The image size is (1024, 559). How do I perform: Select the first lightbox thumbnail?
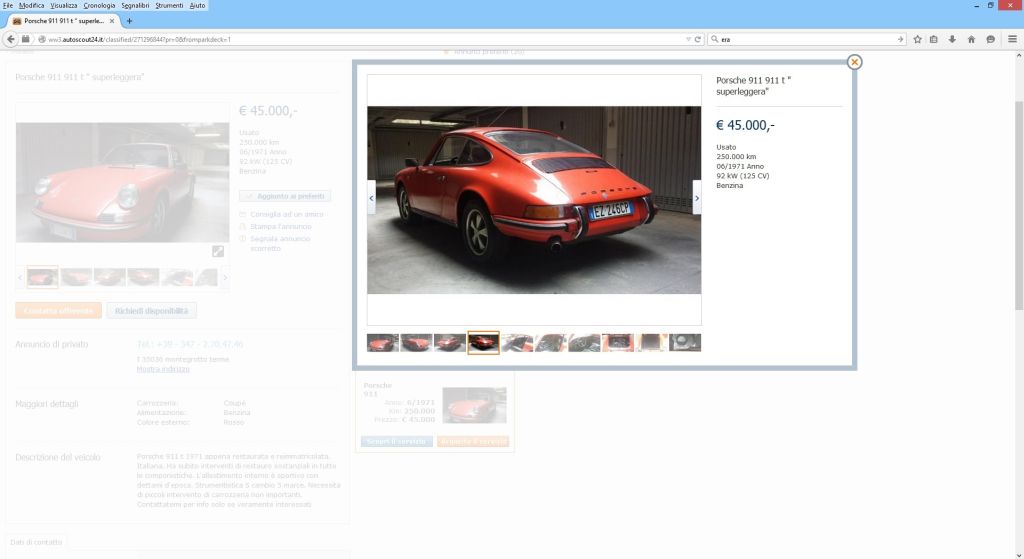[x=383, y=343]
